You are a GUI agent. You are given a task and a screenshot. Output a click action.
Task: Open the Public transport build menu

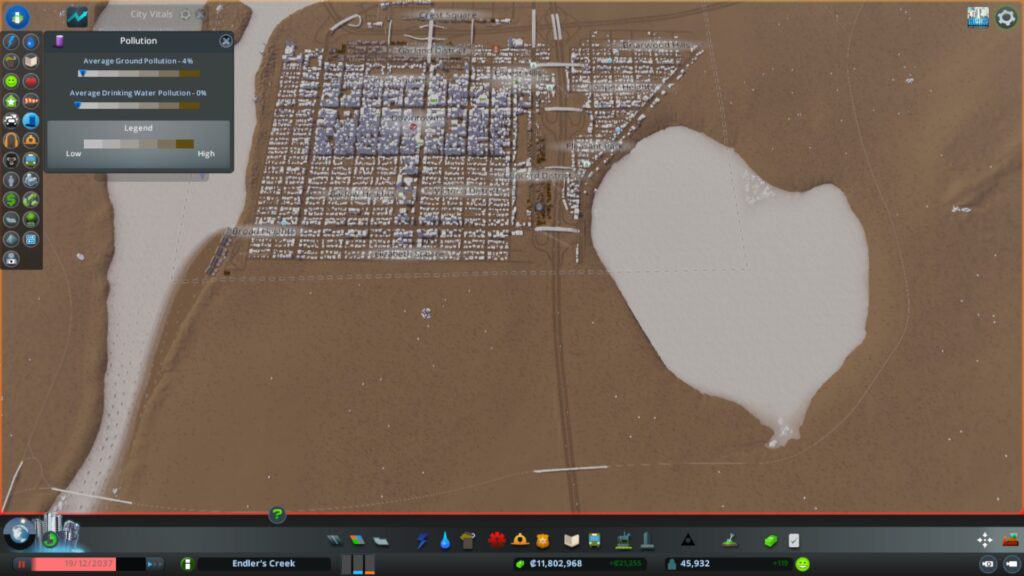click(594, 540)
